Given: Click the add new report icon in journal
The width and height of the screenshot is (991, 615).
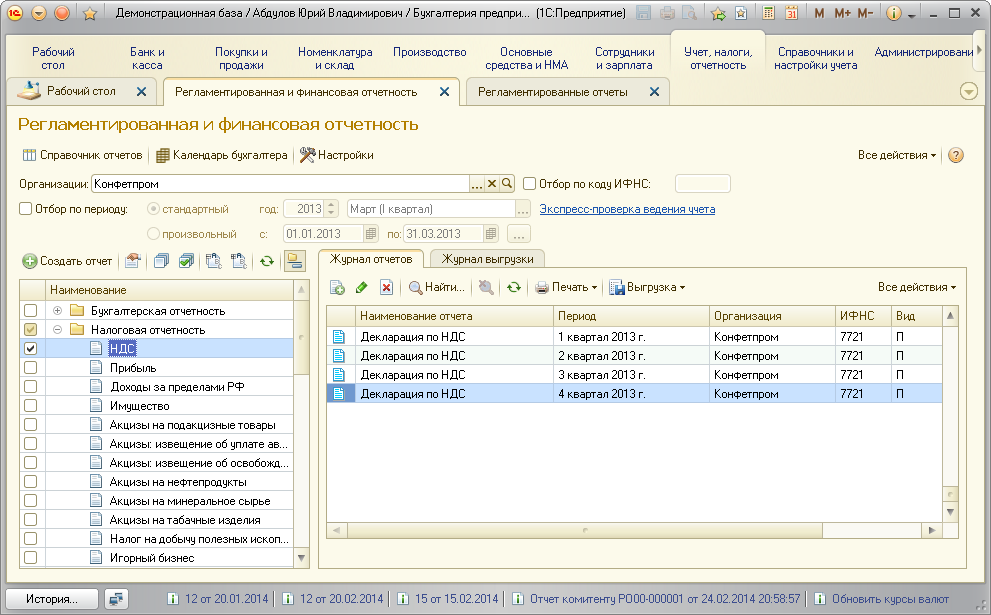Looking at the screenshot, I should (x=338, y=288).
